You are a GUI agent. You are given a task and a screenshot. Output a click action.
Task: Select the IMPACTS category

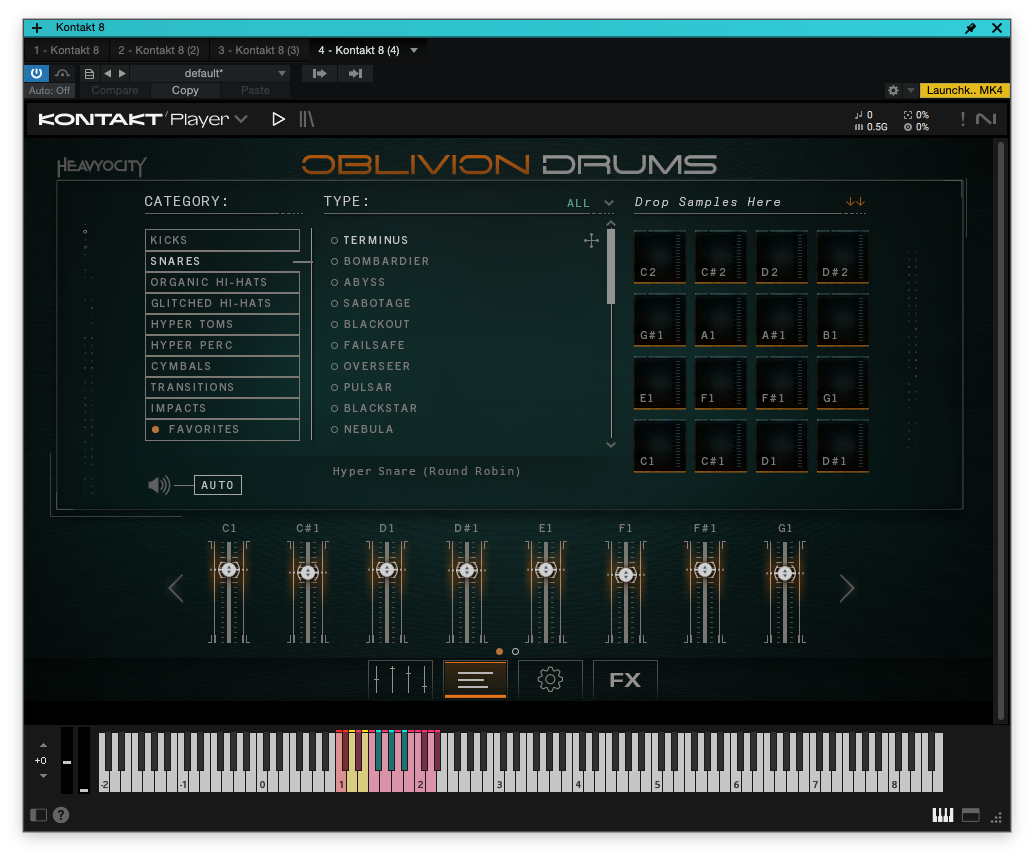(x=222, y=408)
